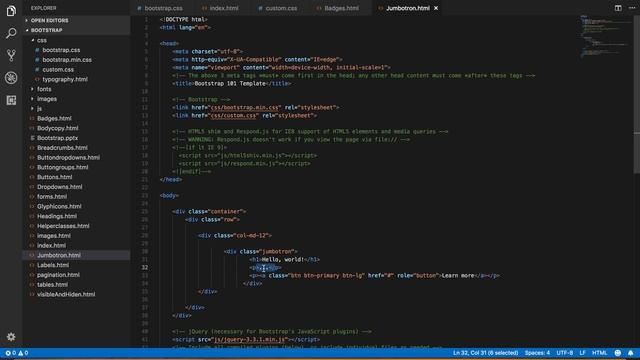Image resolution: width=640 pixels, height=360 pixels.
Task: Open Buttongroups.html in the explorer
Action: click(62, 167)
